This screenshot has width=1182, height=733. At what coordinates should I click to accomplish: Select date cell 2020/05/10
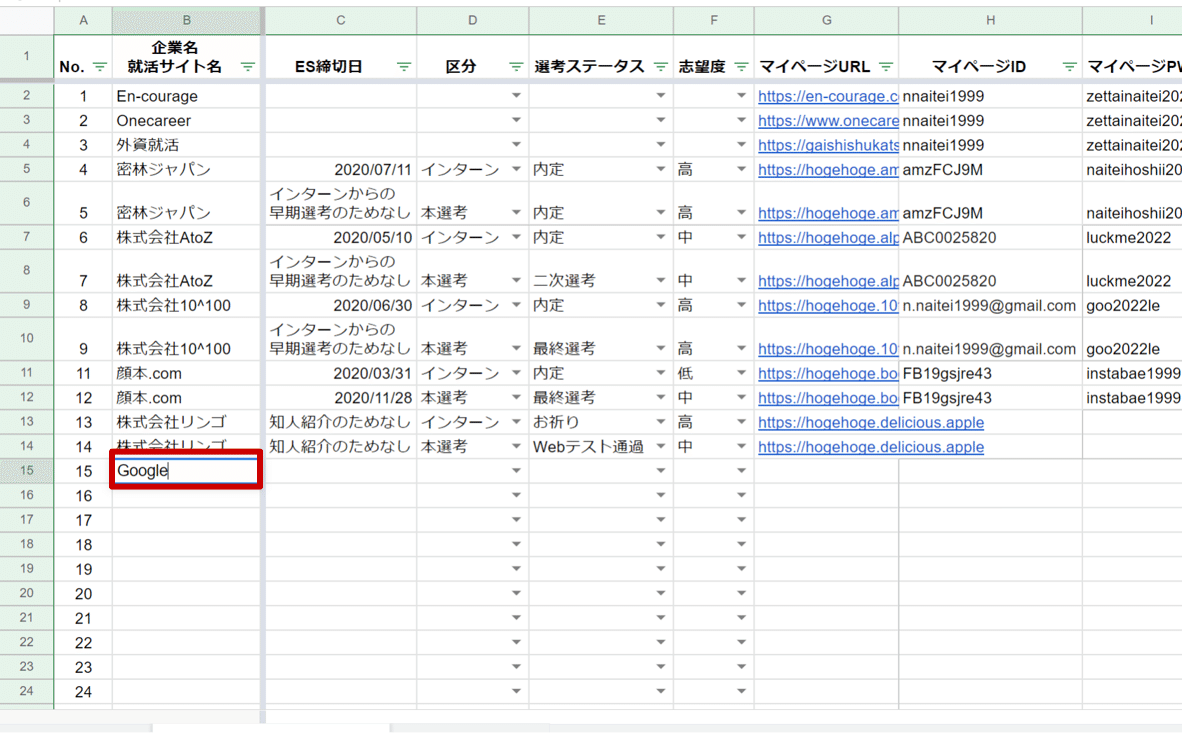pos(341,238)
